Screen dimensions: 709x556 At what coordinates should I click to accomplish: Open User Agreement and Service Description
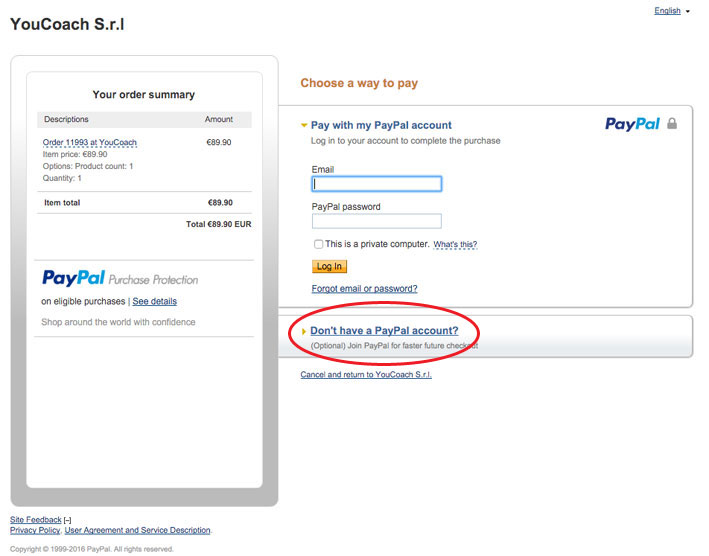137,530
